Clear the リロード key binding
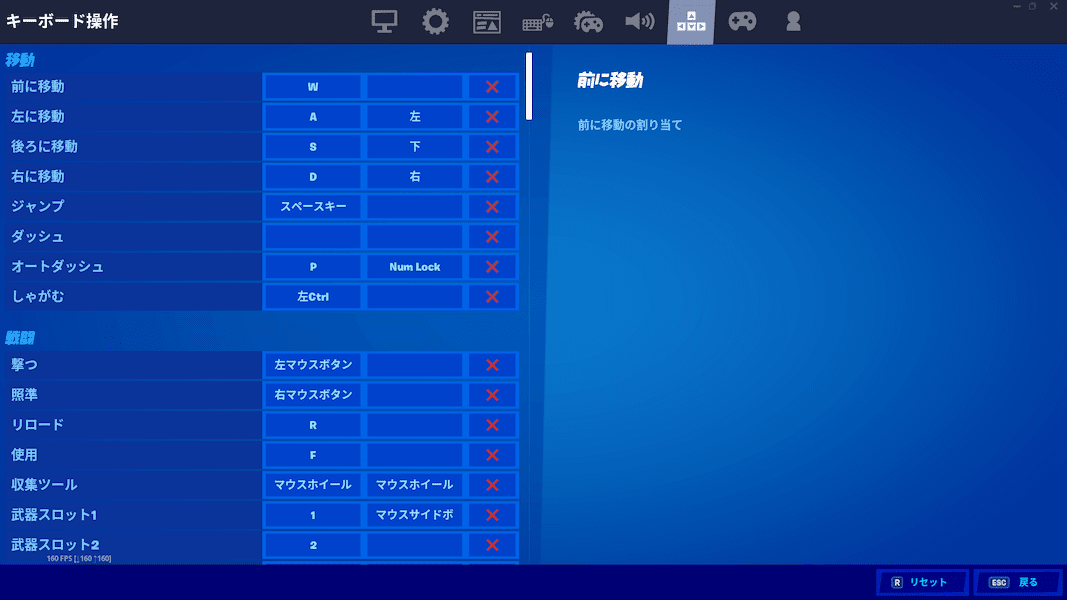The width and height of the screenshot is (1067, 600). [493, 425]
